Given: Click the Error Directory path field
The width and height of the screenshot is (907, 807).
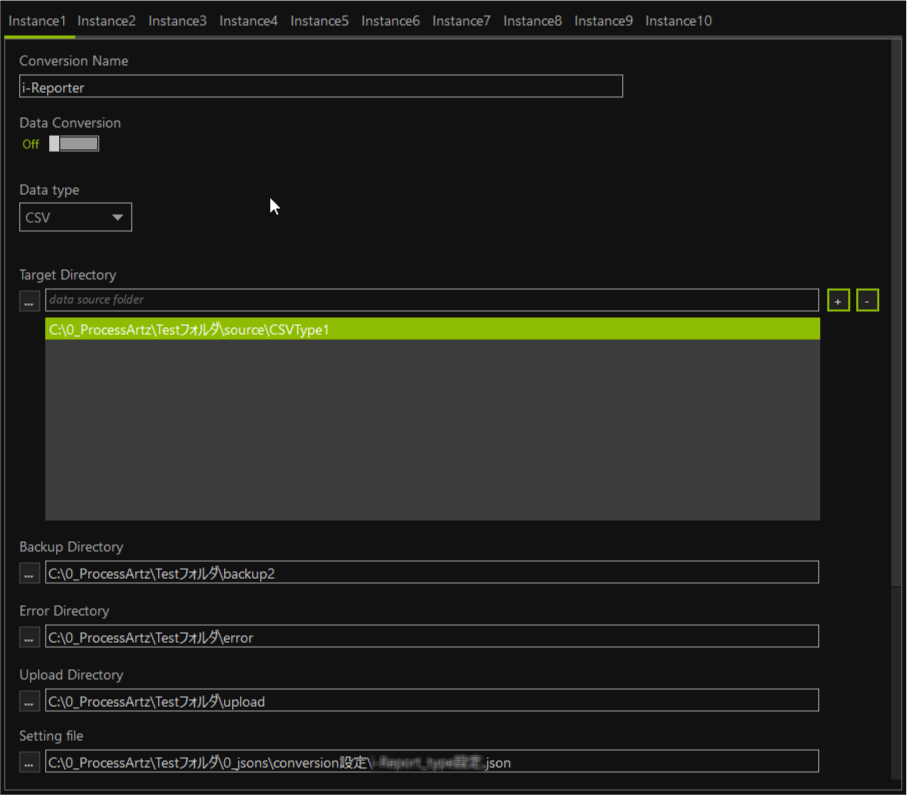Looking at the screenshot, I should 431,637.
